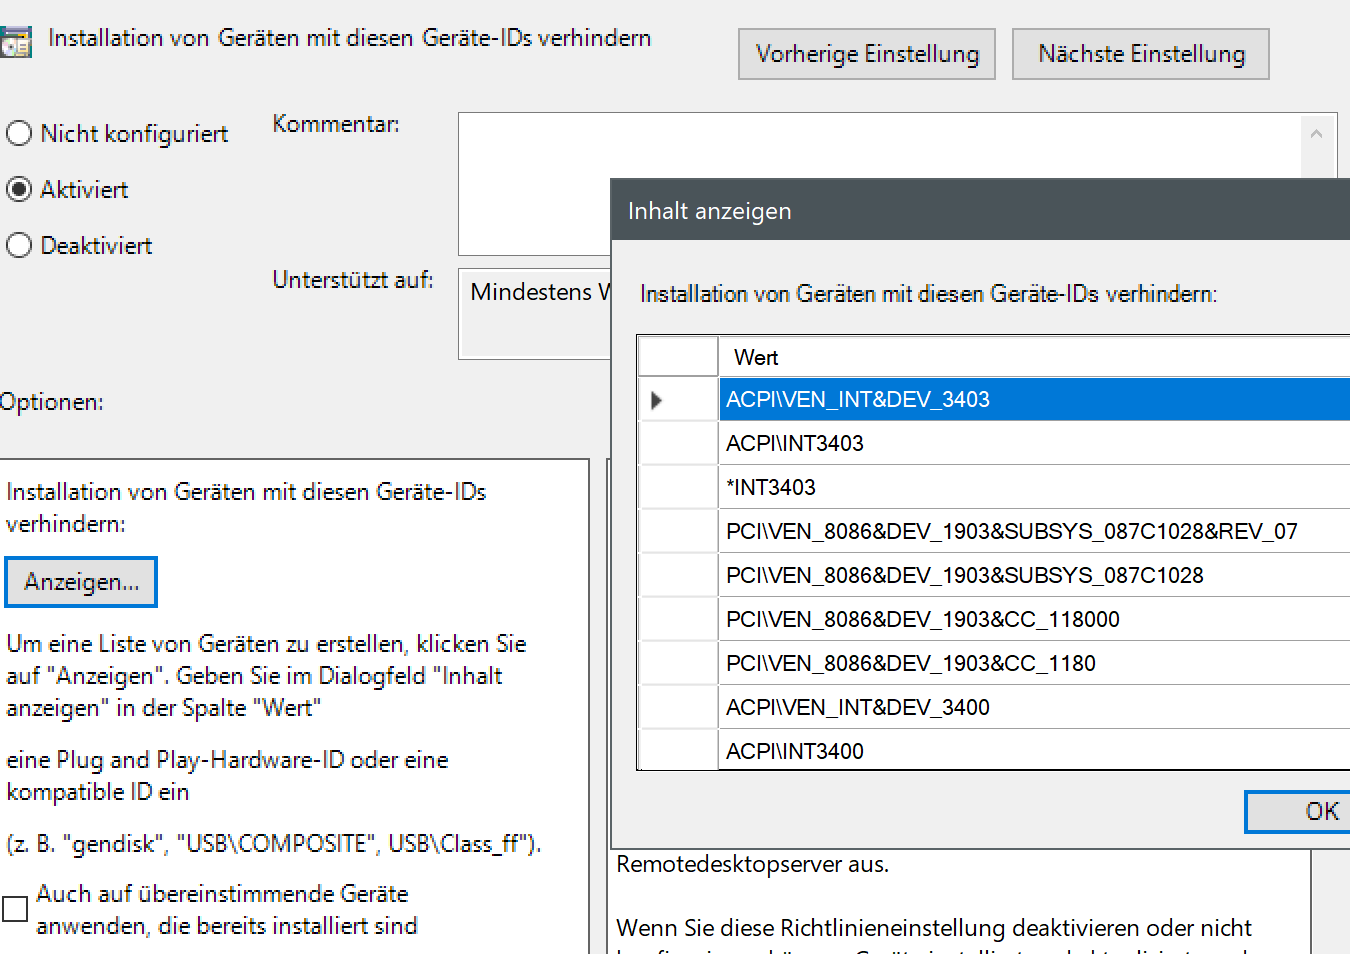Click inside the Kommentar text box
Viewport: 1350px width, 954px height.
(879, 146)
